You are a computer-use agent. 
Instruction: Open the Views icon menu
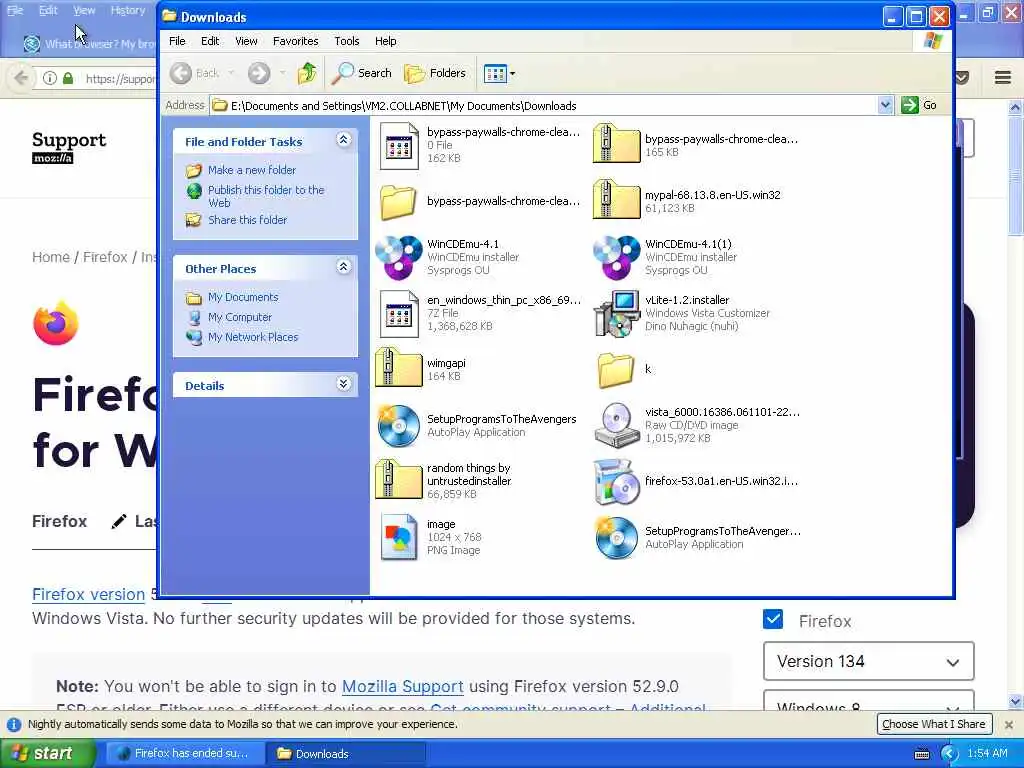pyautogui.click(x=500, y=73)
